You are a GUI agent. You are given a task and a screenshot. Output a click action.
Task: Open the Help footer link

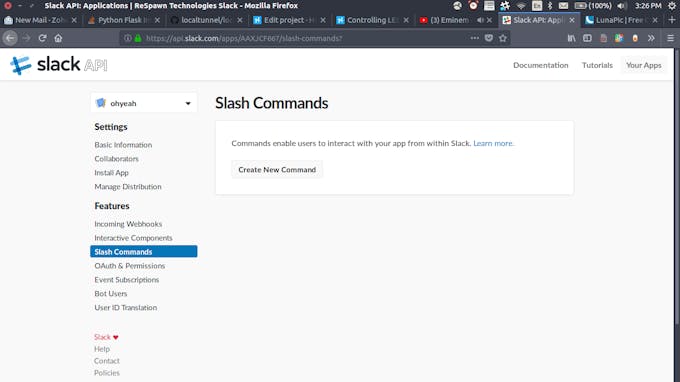(x=101, y=349)
